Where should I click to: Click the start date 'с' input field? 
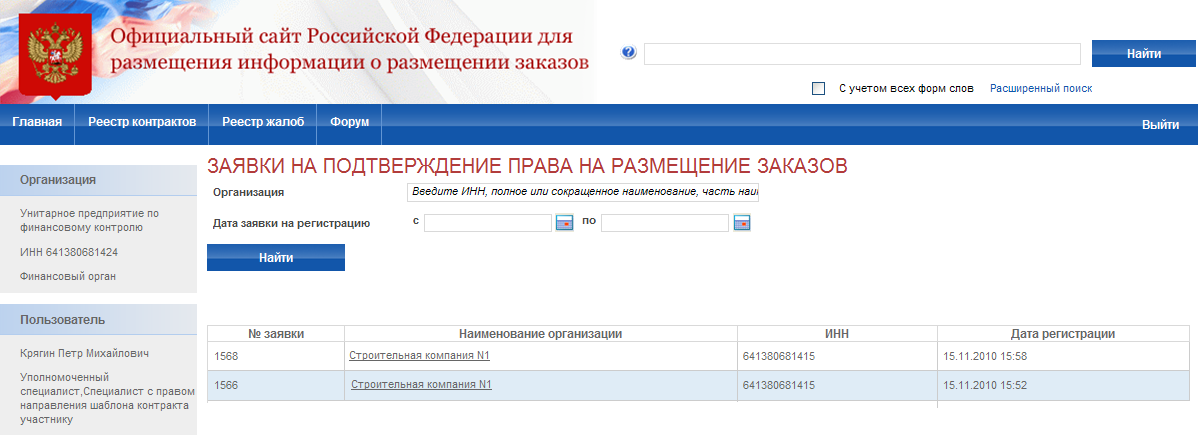pyautogui.click(x=487, y=223)
